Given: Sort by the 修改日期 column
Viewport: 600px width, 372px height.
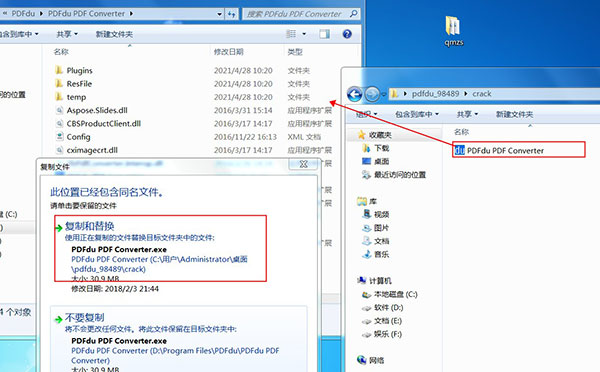Looking at the screenshot, I should (228, 52).
